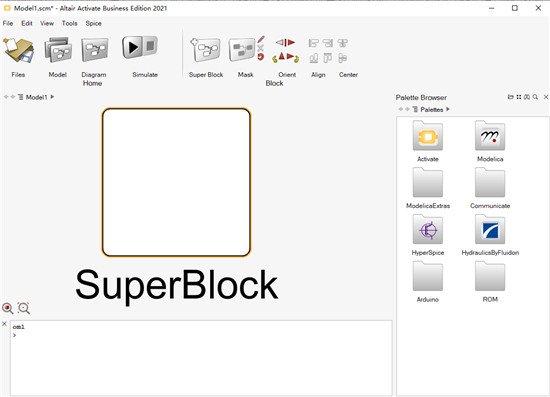The image size is (550, 397).
Task: Close the Palette Browser panel
Action: (x=546, y=97)
